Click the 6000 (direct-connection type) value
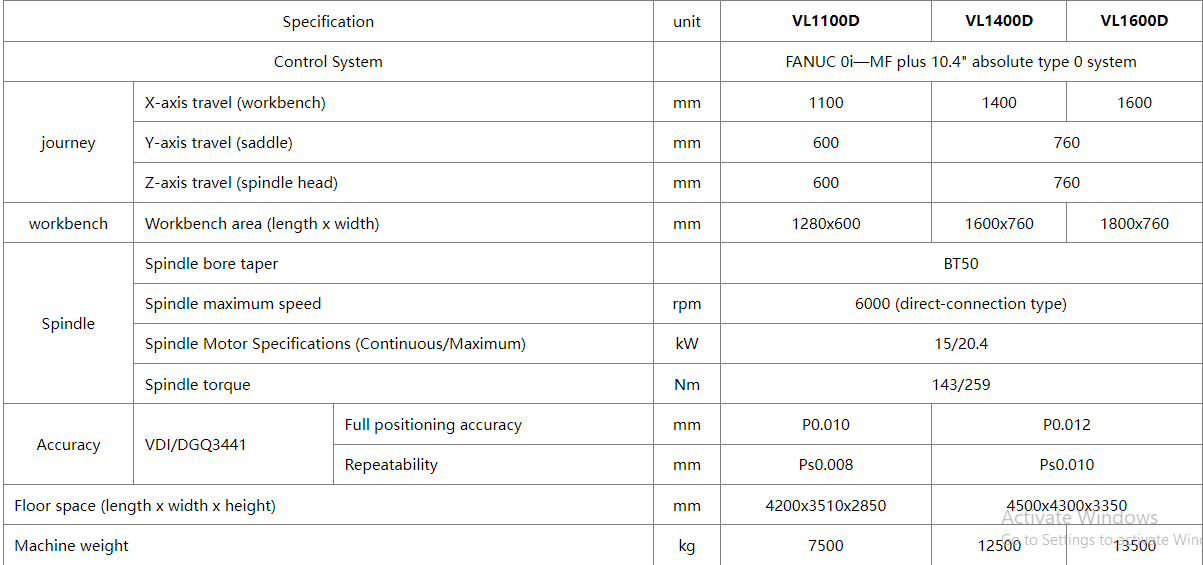Image resolution: width=1203 pixels, height=565 pixels. tap(960, 304)
